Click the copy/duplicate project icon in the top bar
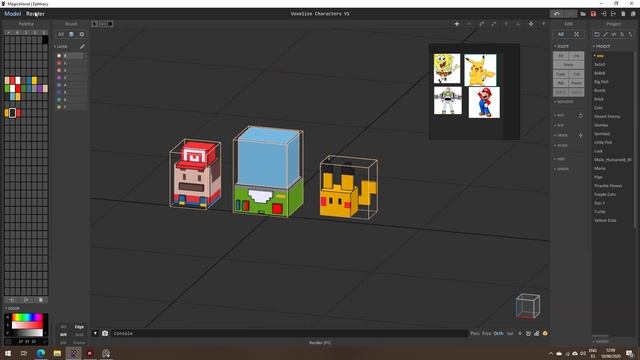 point(633,14)
